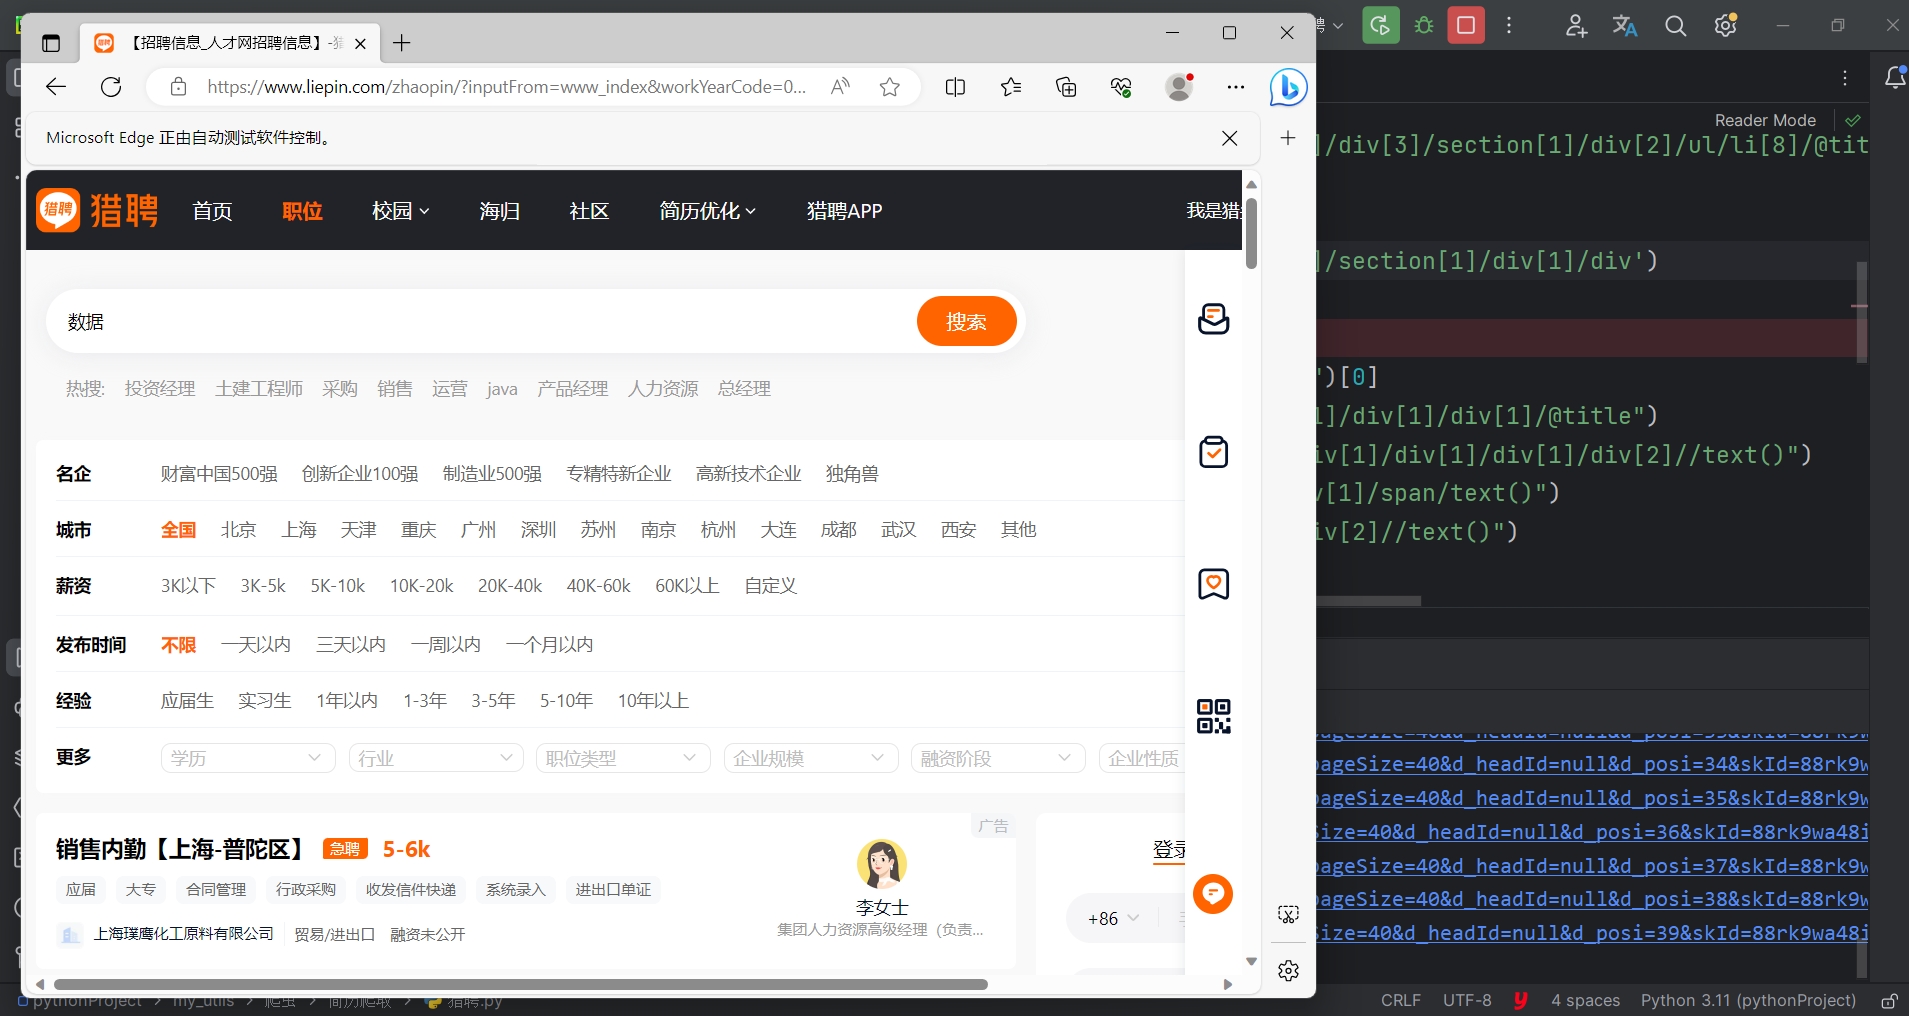Viewport: 1909px width, 1016px height.
Task: Click Python 3.11 interpreter in status bar
Action: point(1748,1000)
